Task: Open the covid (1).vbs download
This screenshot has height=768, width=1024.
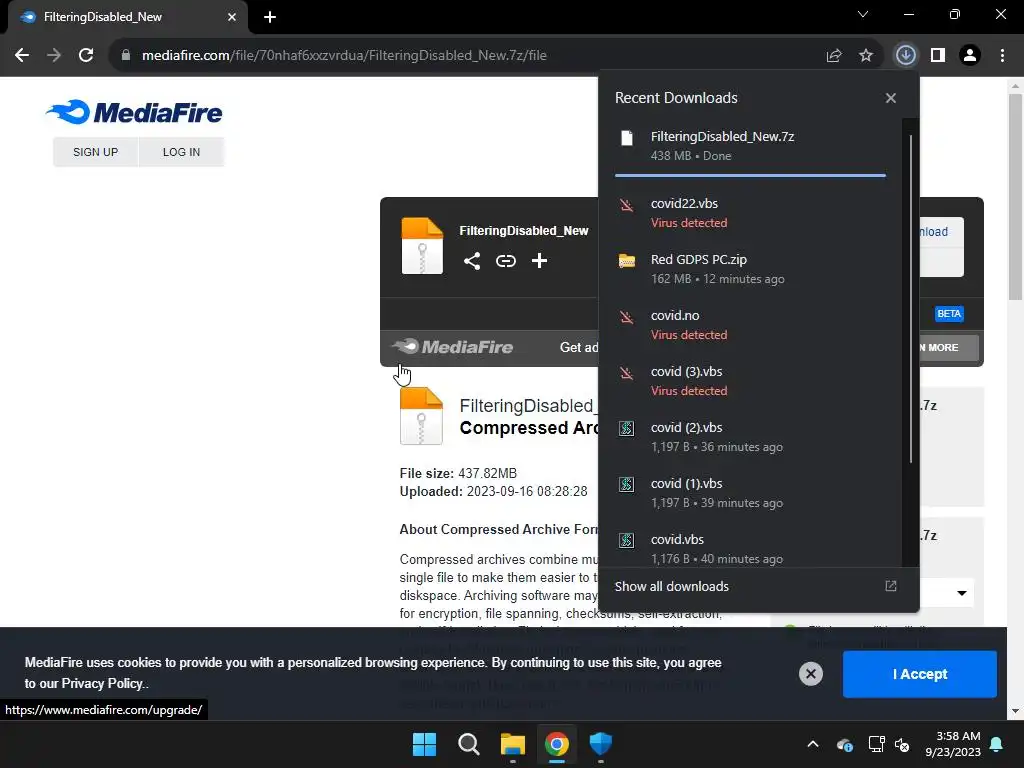Action: pyautogui.click(x=750, y=493)
